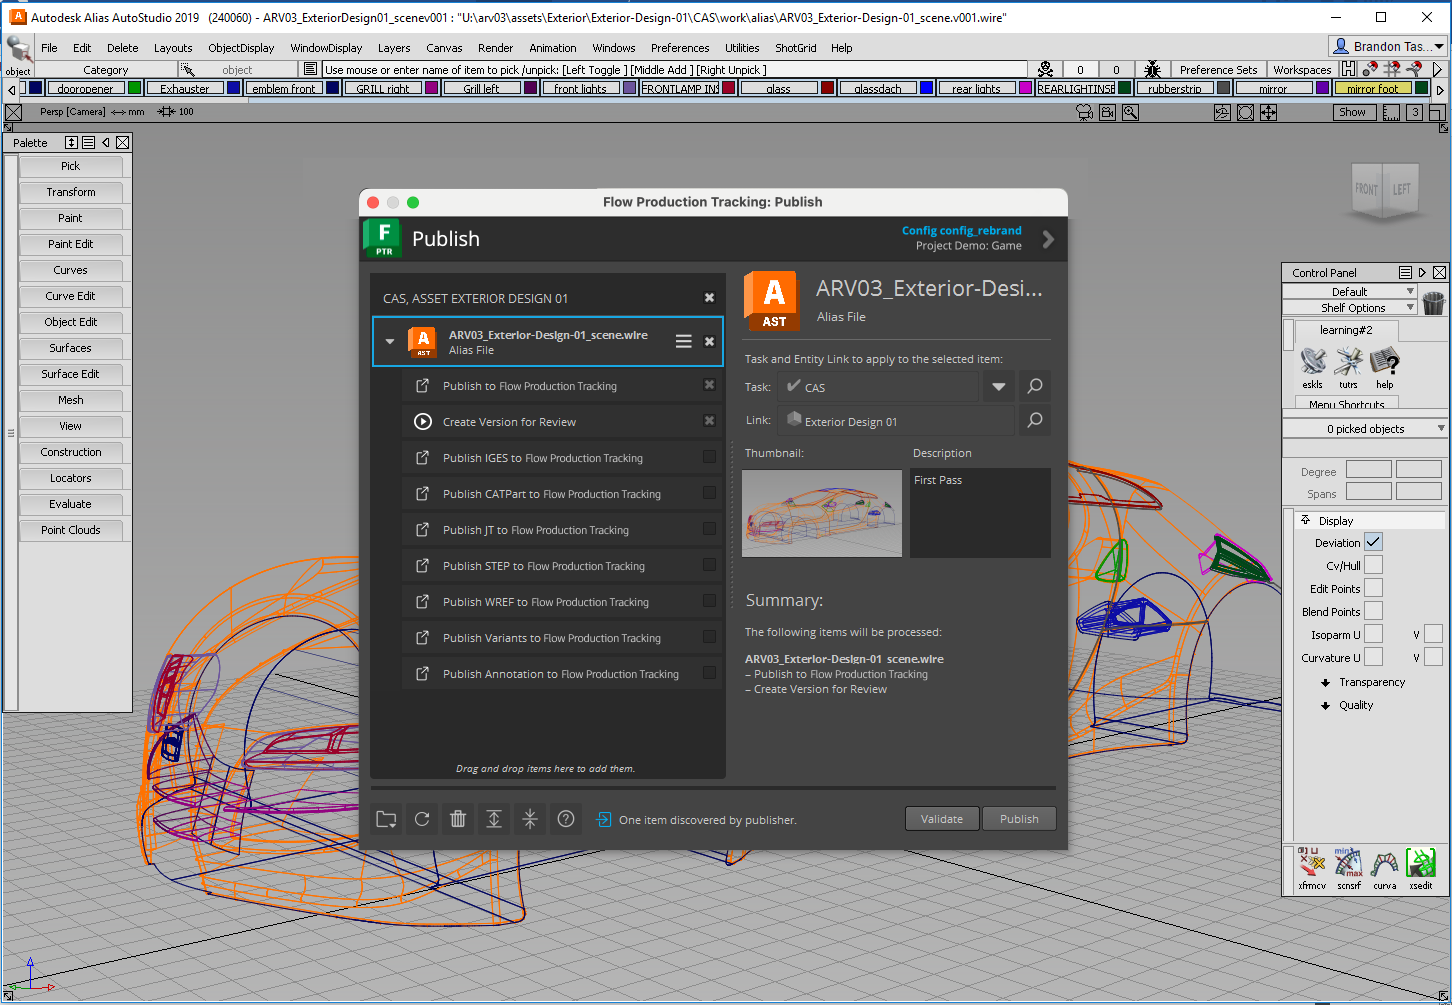Select the xsedit tool icon
This screenshot has width=1452, height=1005.
[x=1421, y=868]
